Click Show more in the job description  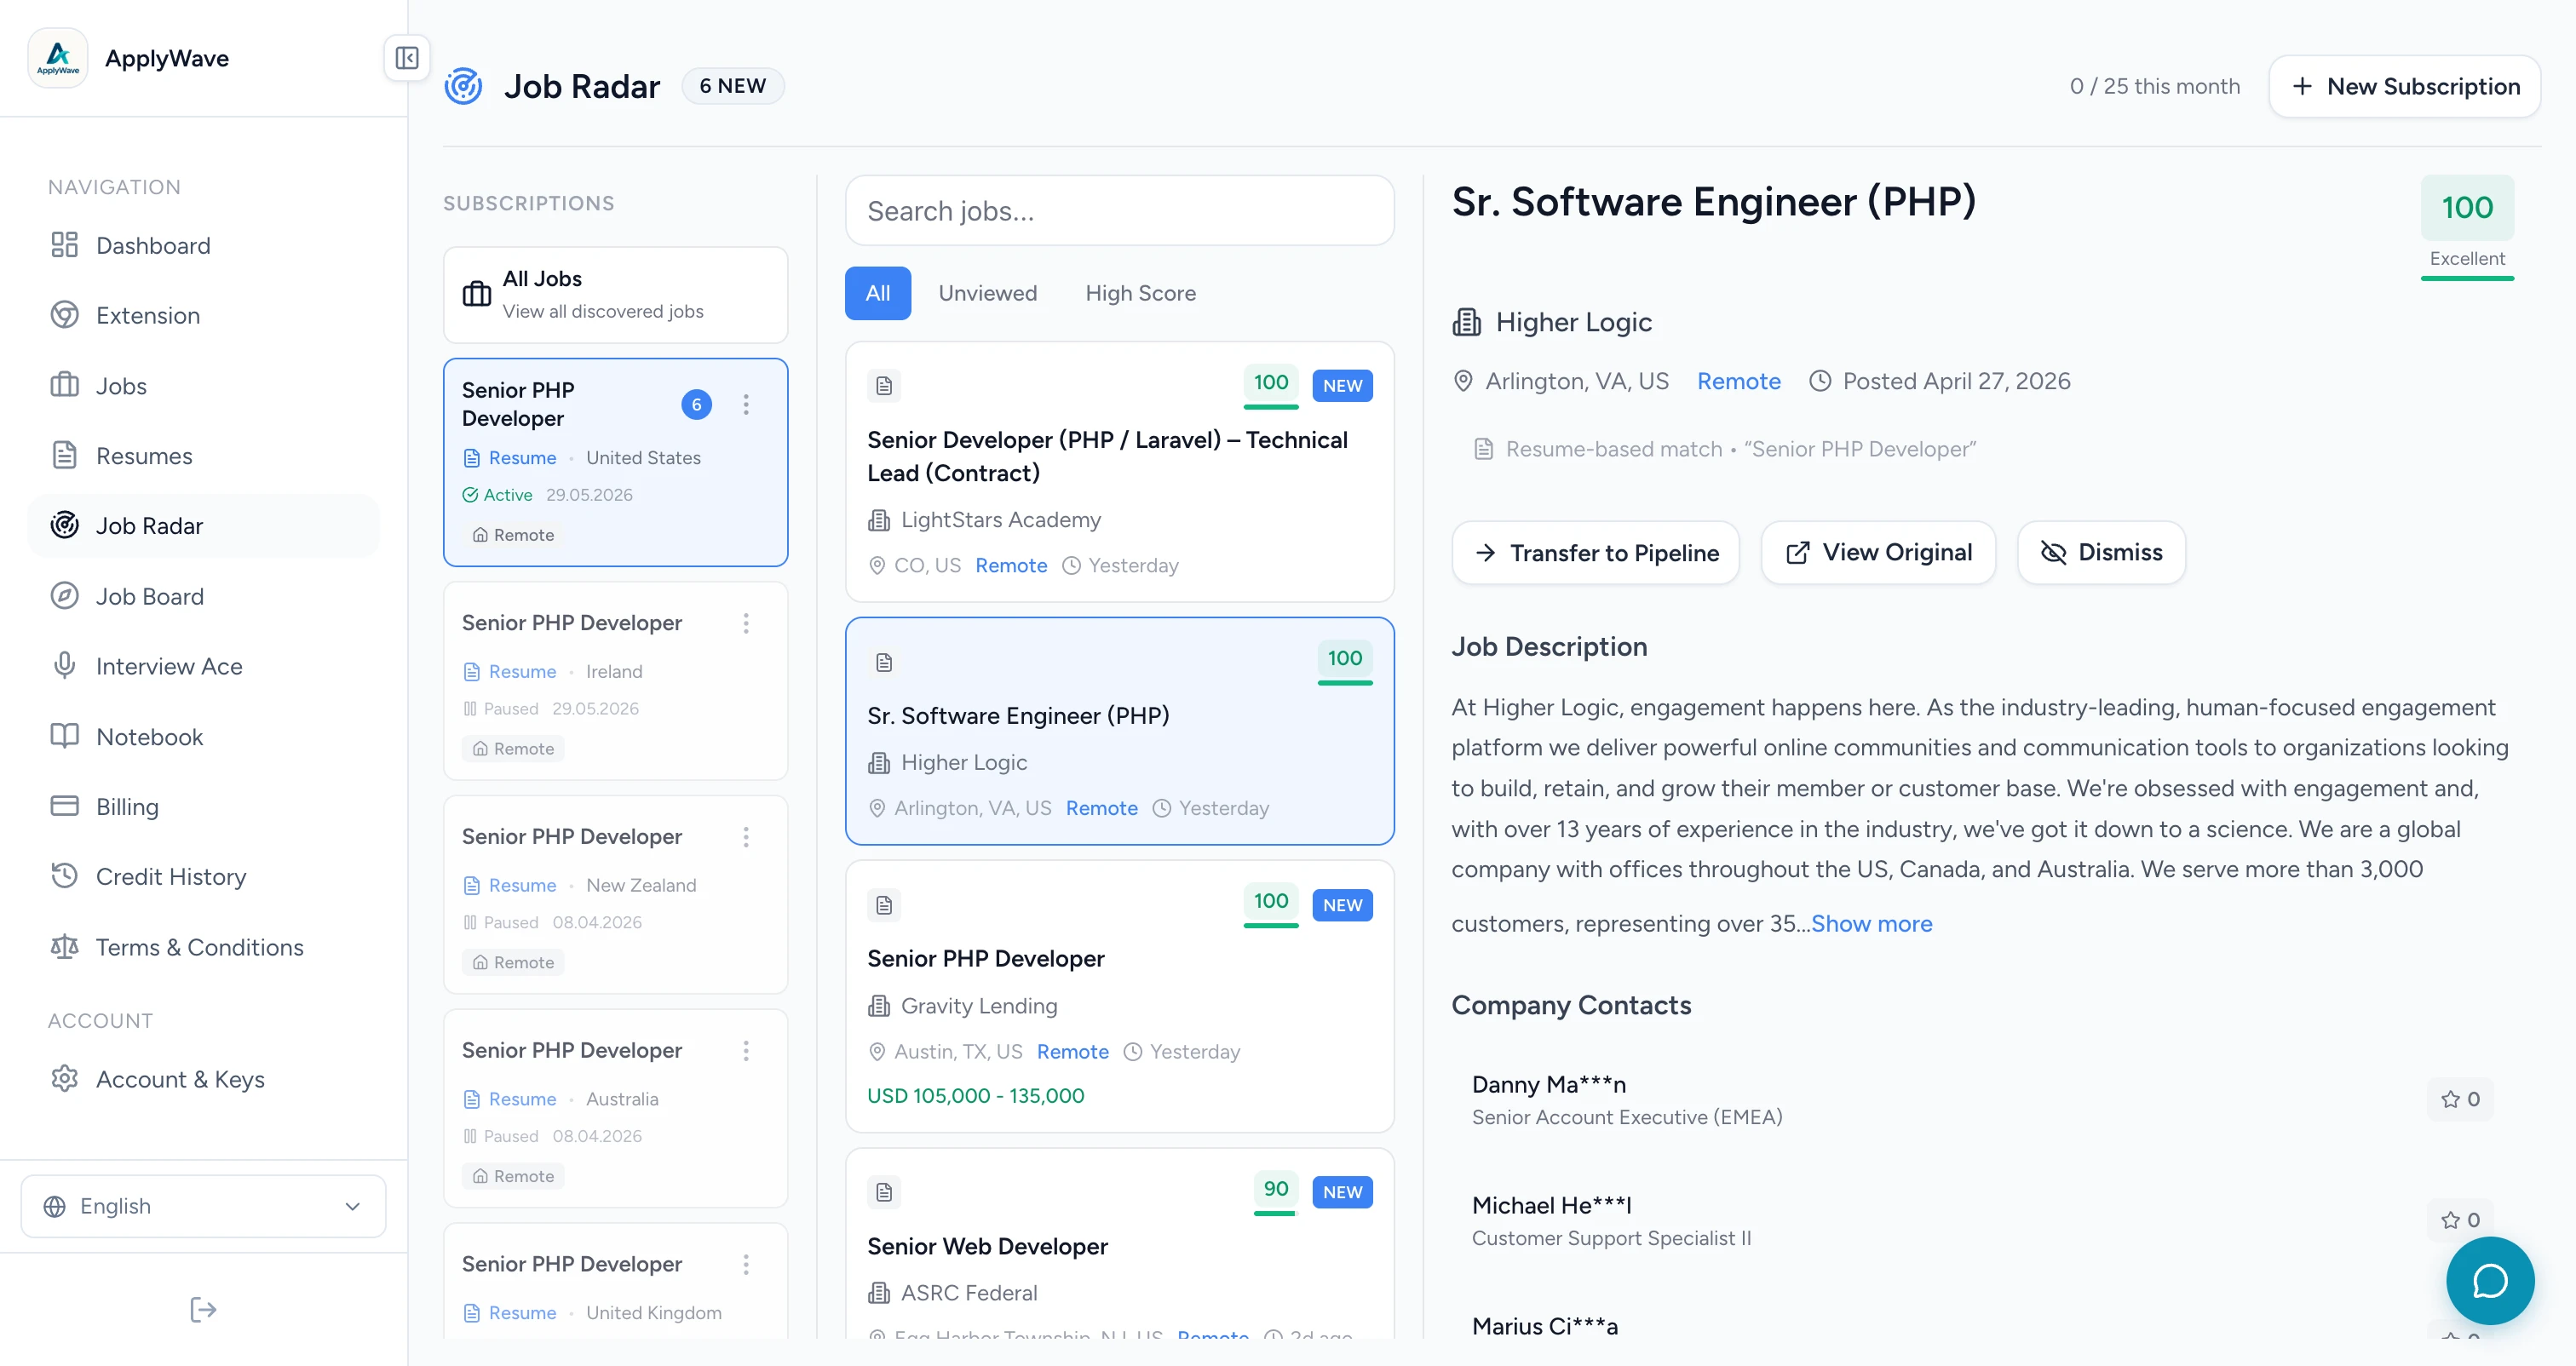coord(1872,923)
